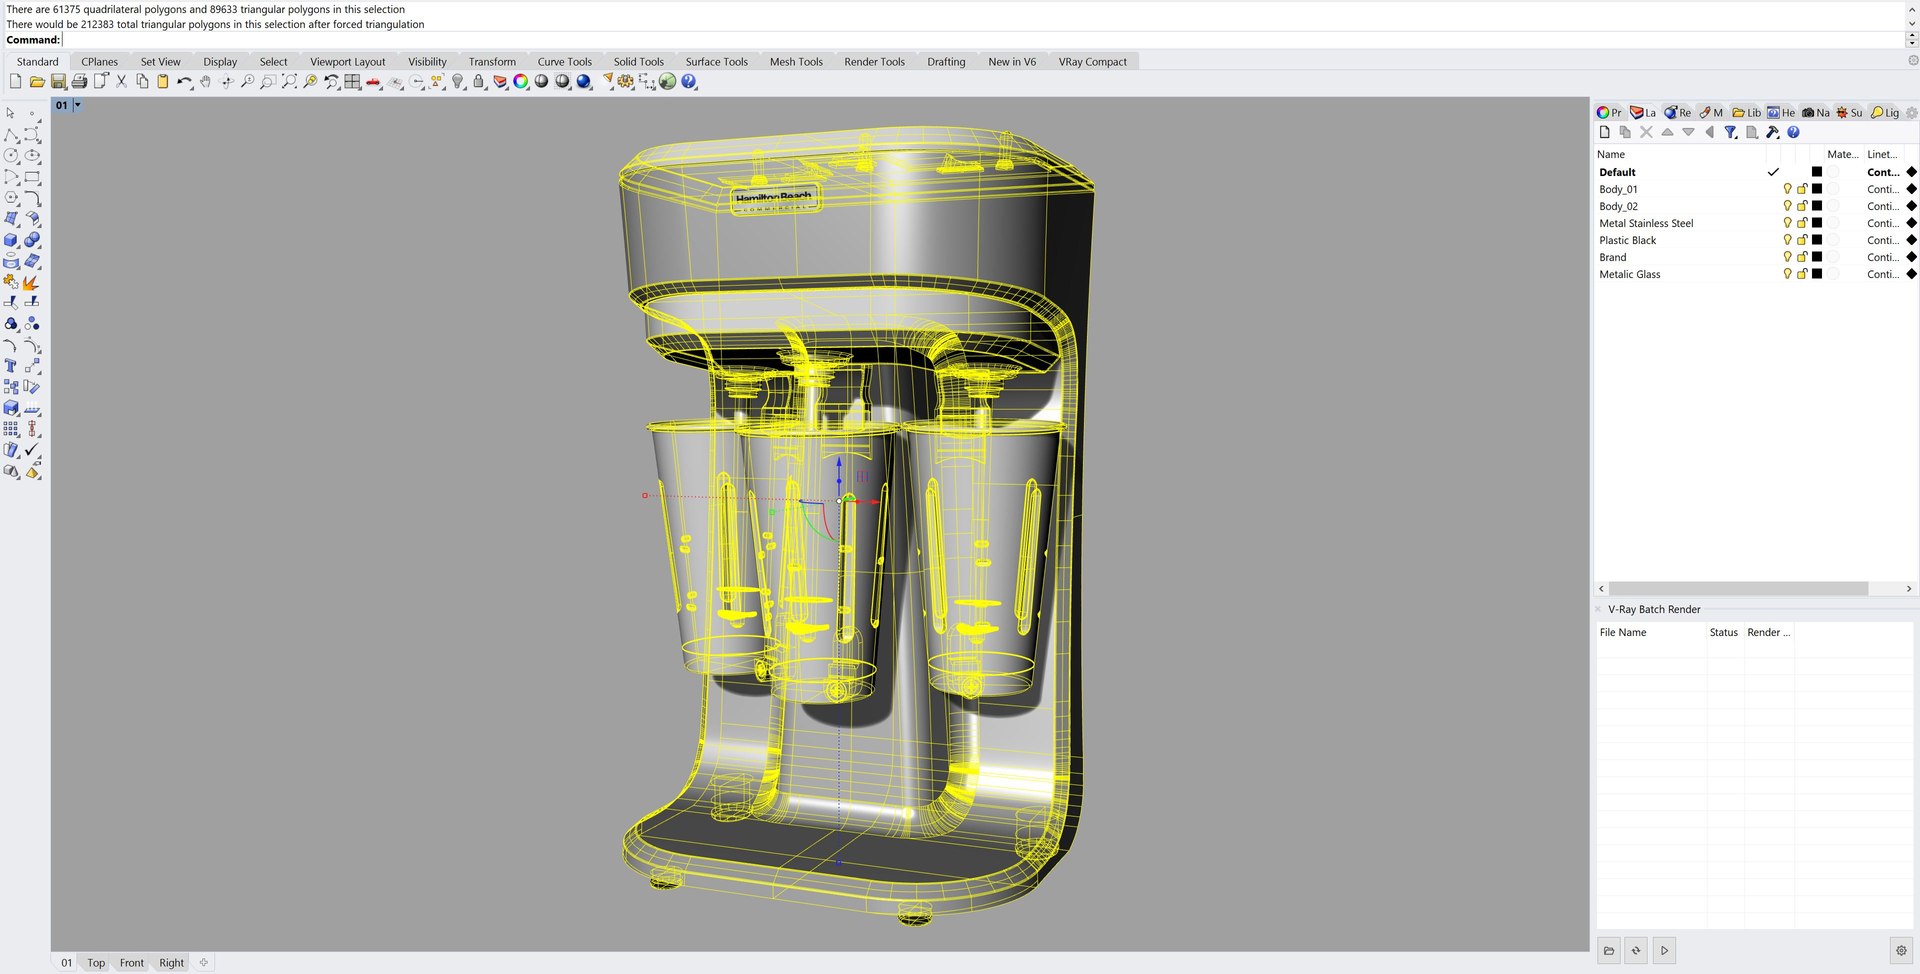Toggle visibility bulb for Metal Stainless Steel layer
The image size is (1920, 974).
[1787, 223]
